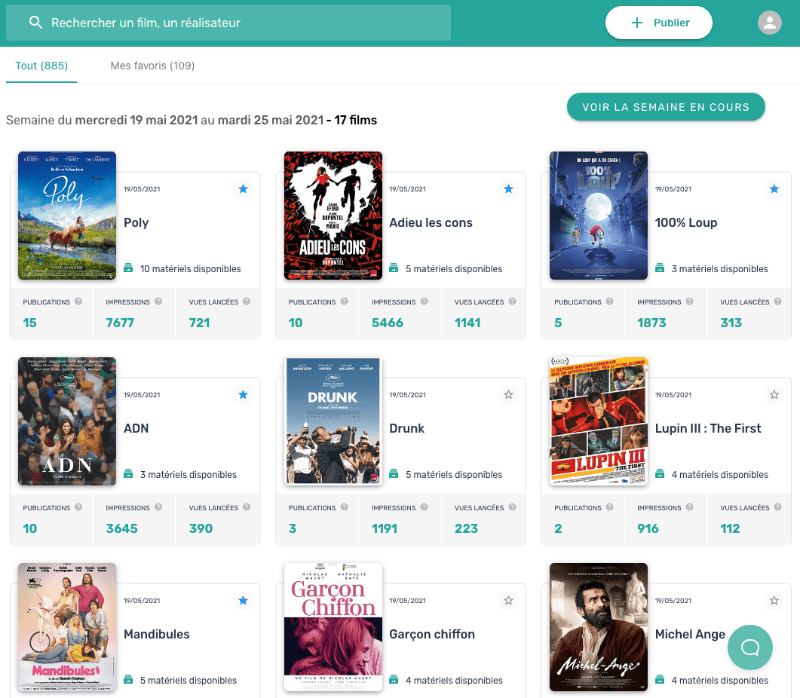This screenshot has width=800, height=698.
Task: Toggle favorite star on 100% Loup
Action: 774,189
